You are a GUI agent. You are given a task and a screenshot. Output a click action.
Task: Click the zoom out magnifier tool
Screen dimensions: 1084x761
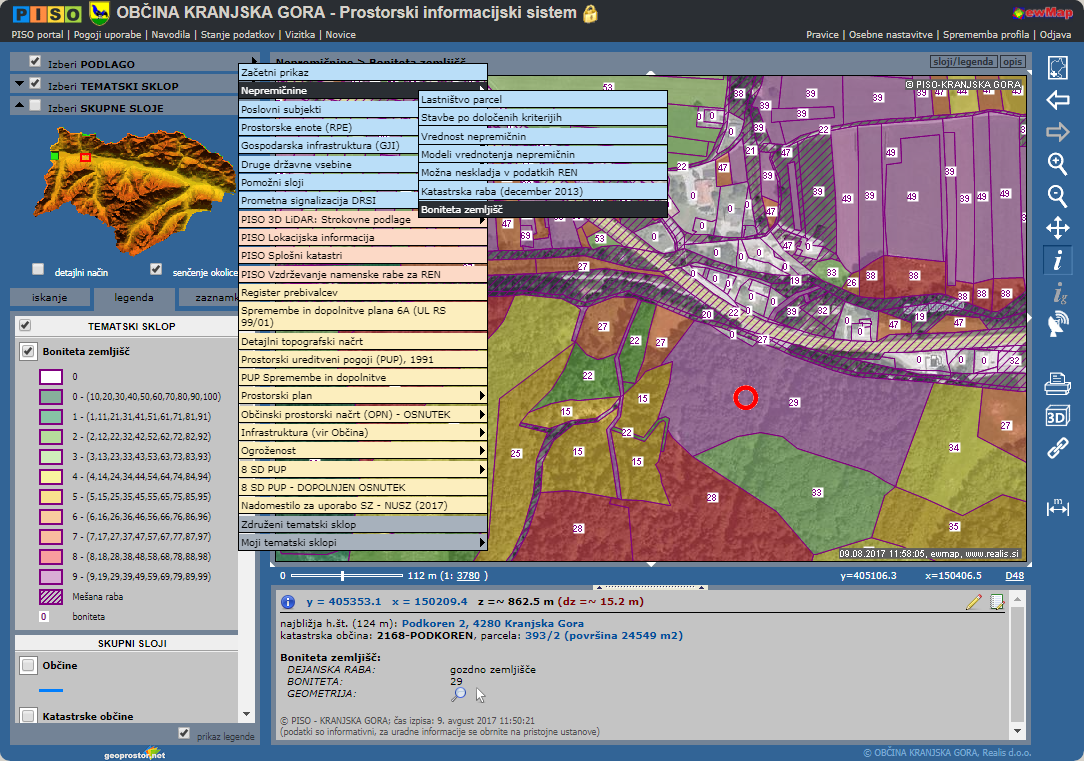pos(1057,196)
